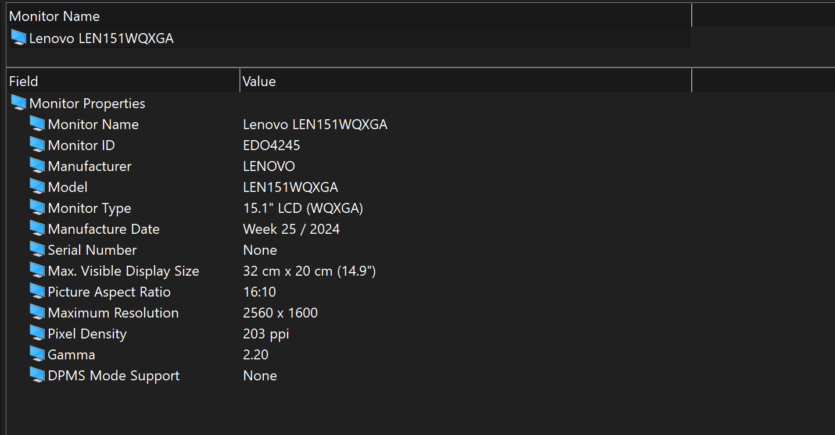Click the DPMS Mode Support icon

tap(37, 375)
